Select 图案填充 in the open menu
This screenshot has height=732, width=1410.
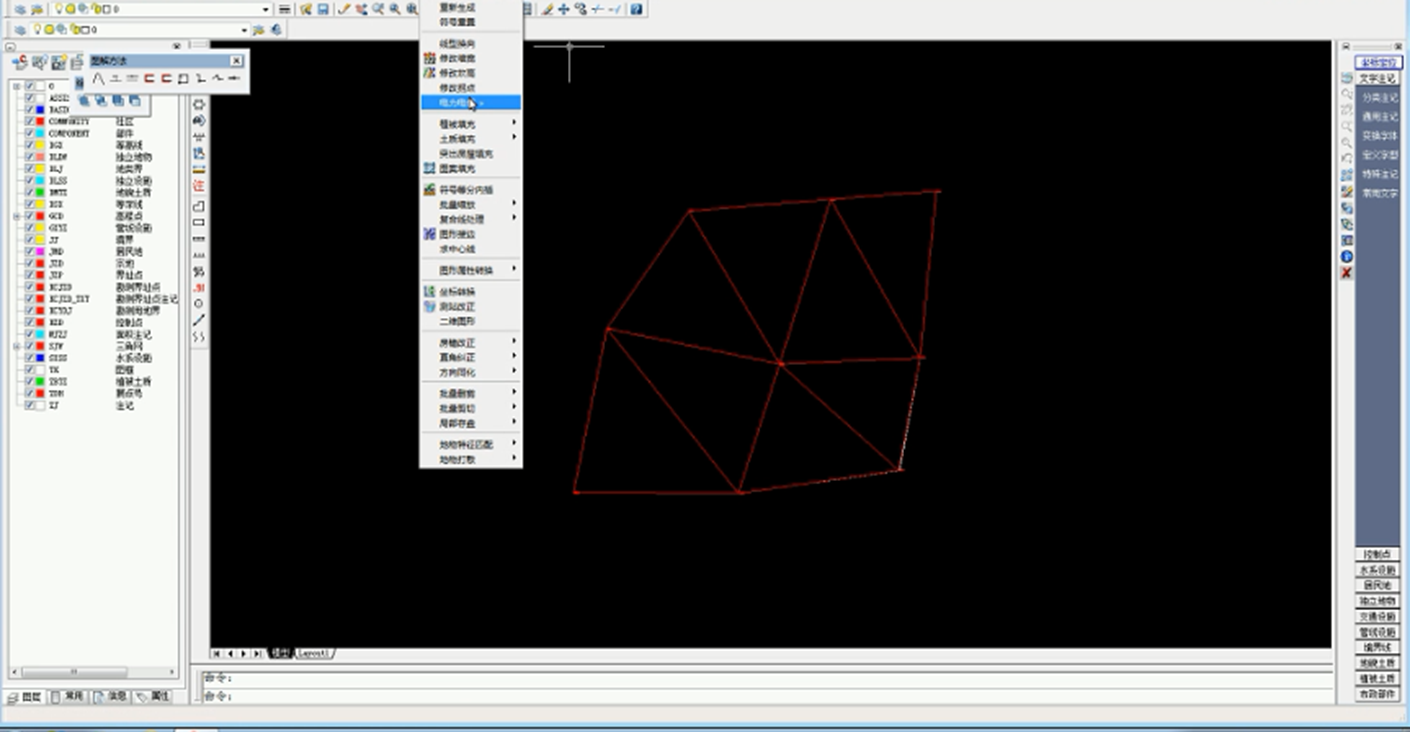[x=457, y=169]
